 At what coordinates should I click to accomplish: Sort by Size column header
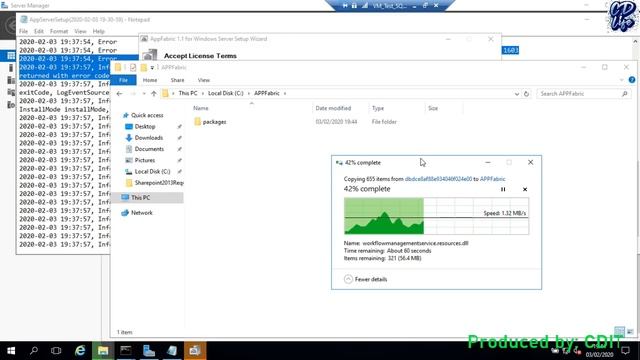[x=433, y=108]
